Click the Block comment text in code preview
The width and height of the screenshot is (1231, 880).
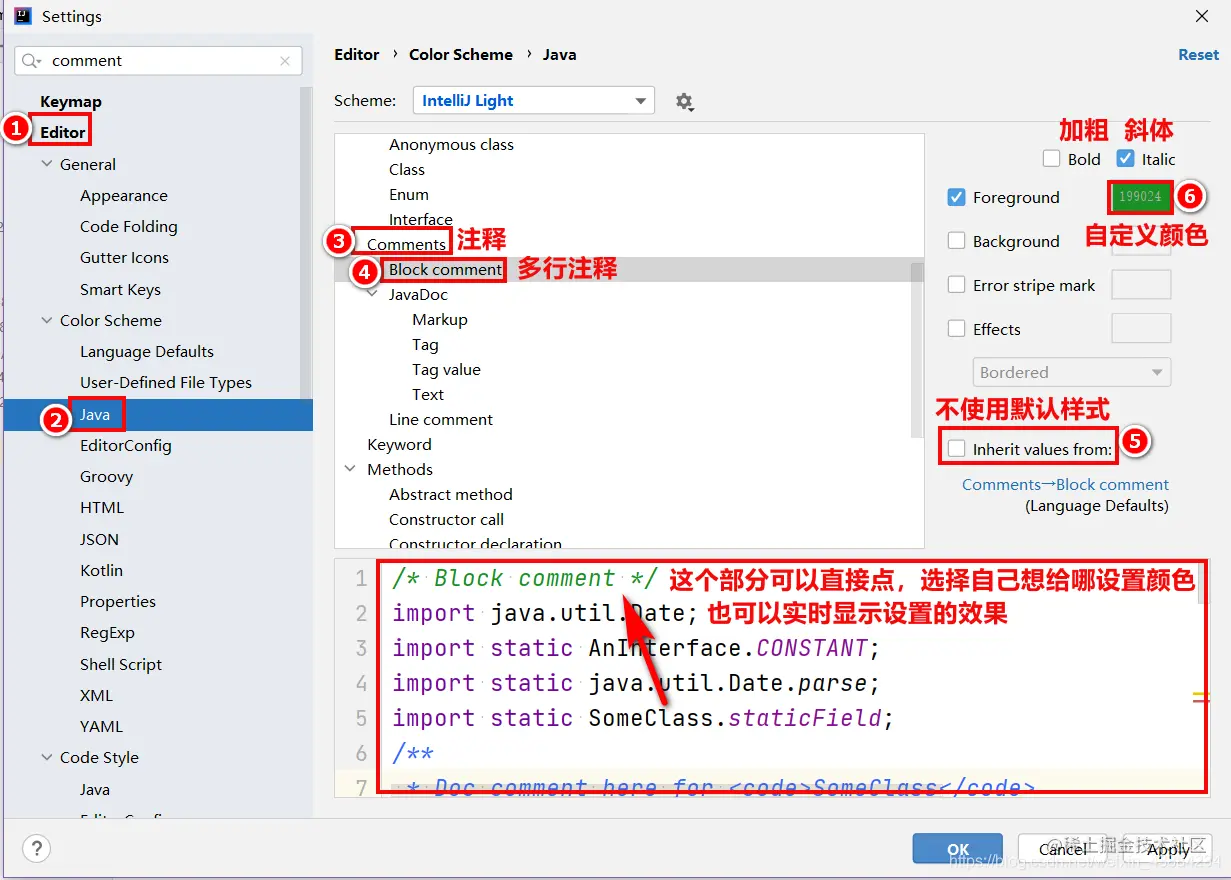point(525,579)
